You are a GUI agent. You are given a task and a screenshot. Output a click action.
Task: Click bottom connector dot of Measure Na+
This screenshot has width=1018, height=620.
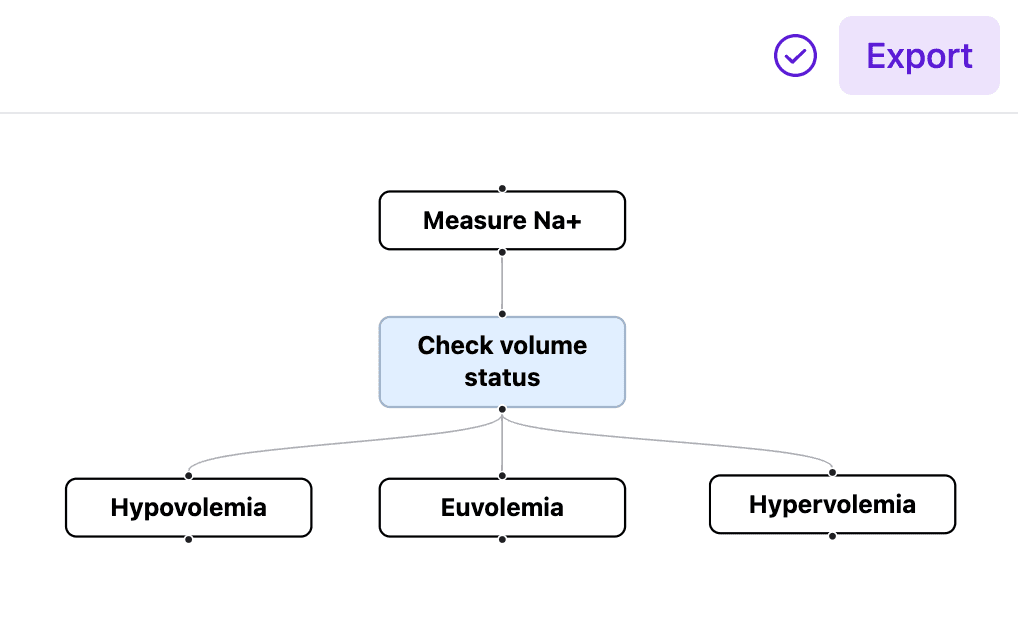click(x=502, y=252)
